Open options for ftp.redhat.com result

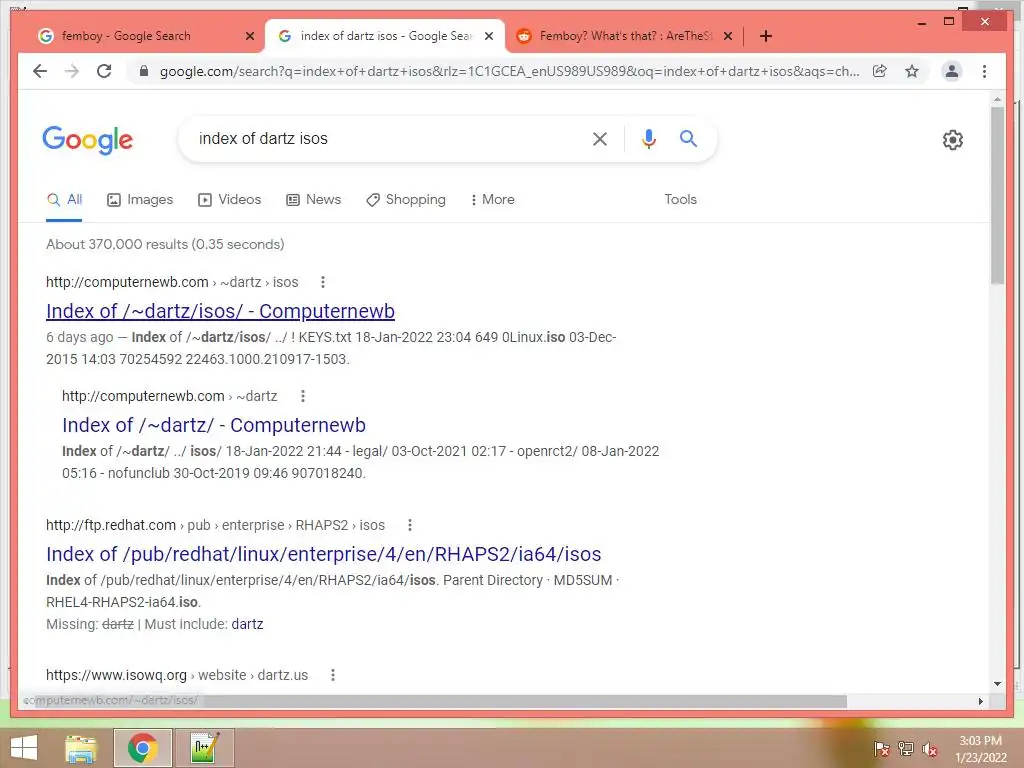(409, 525)
